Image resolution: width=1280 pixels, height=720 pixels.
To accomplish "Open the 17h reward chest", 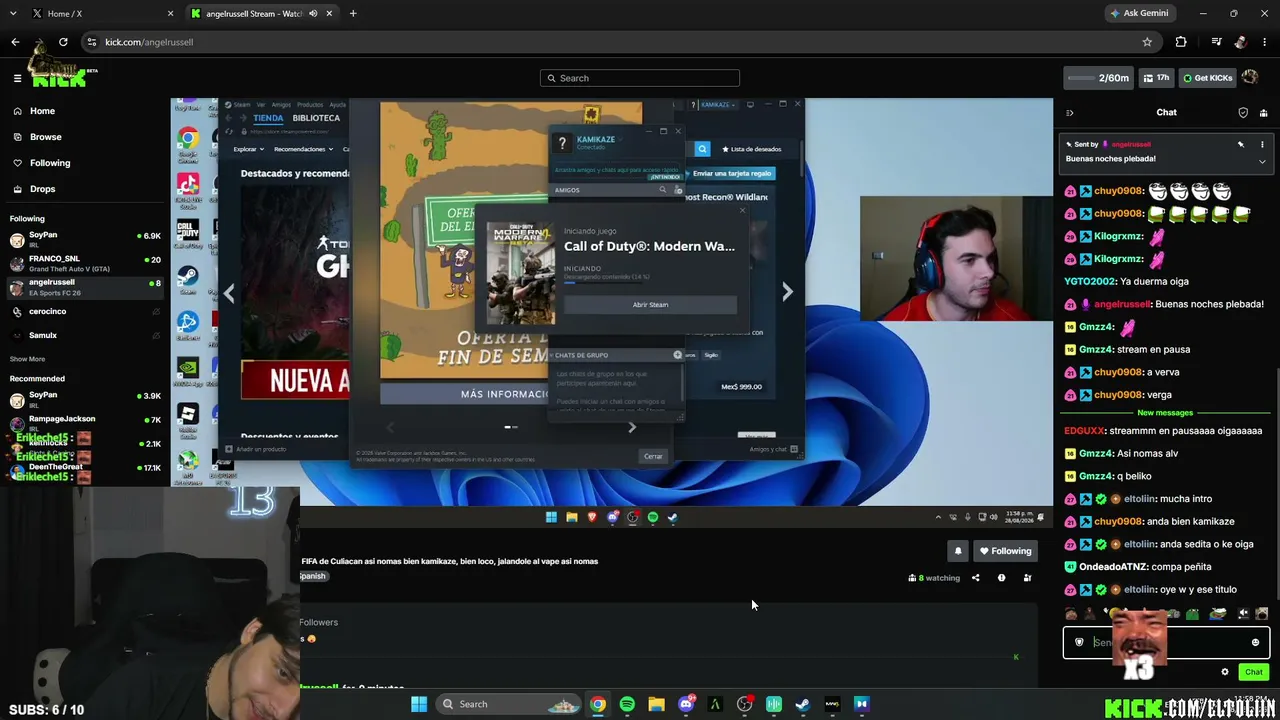I will tap(1157, 78).
